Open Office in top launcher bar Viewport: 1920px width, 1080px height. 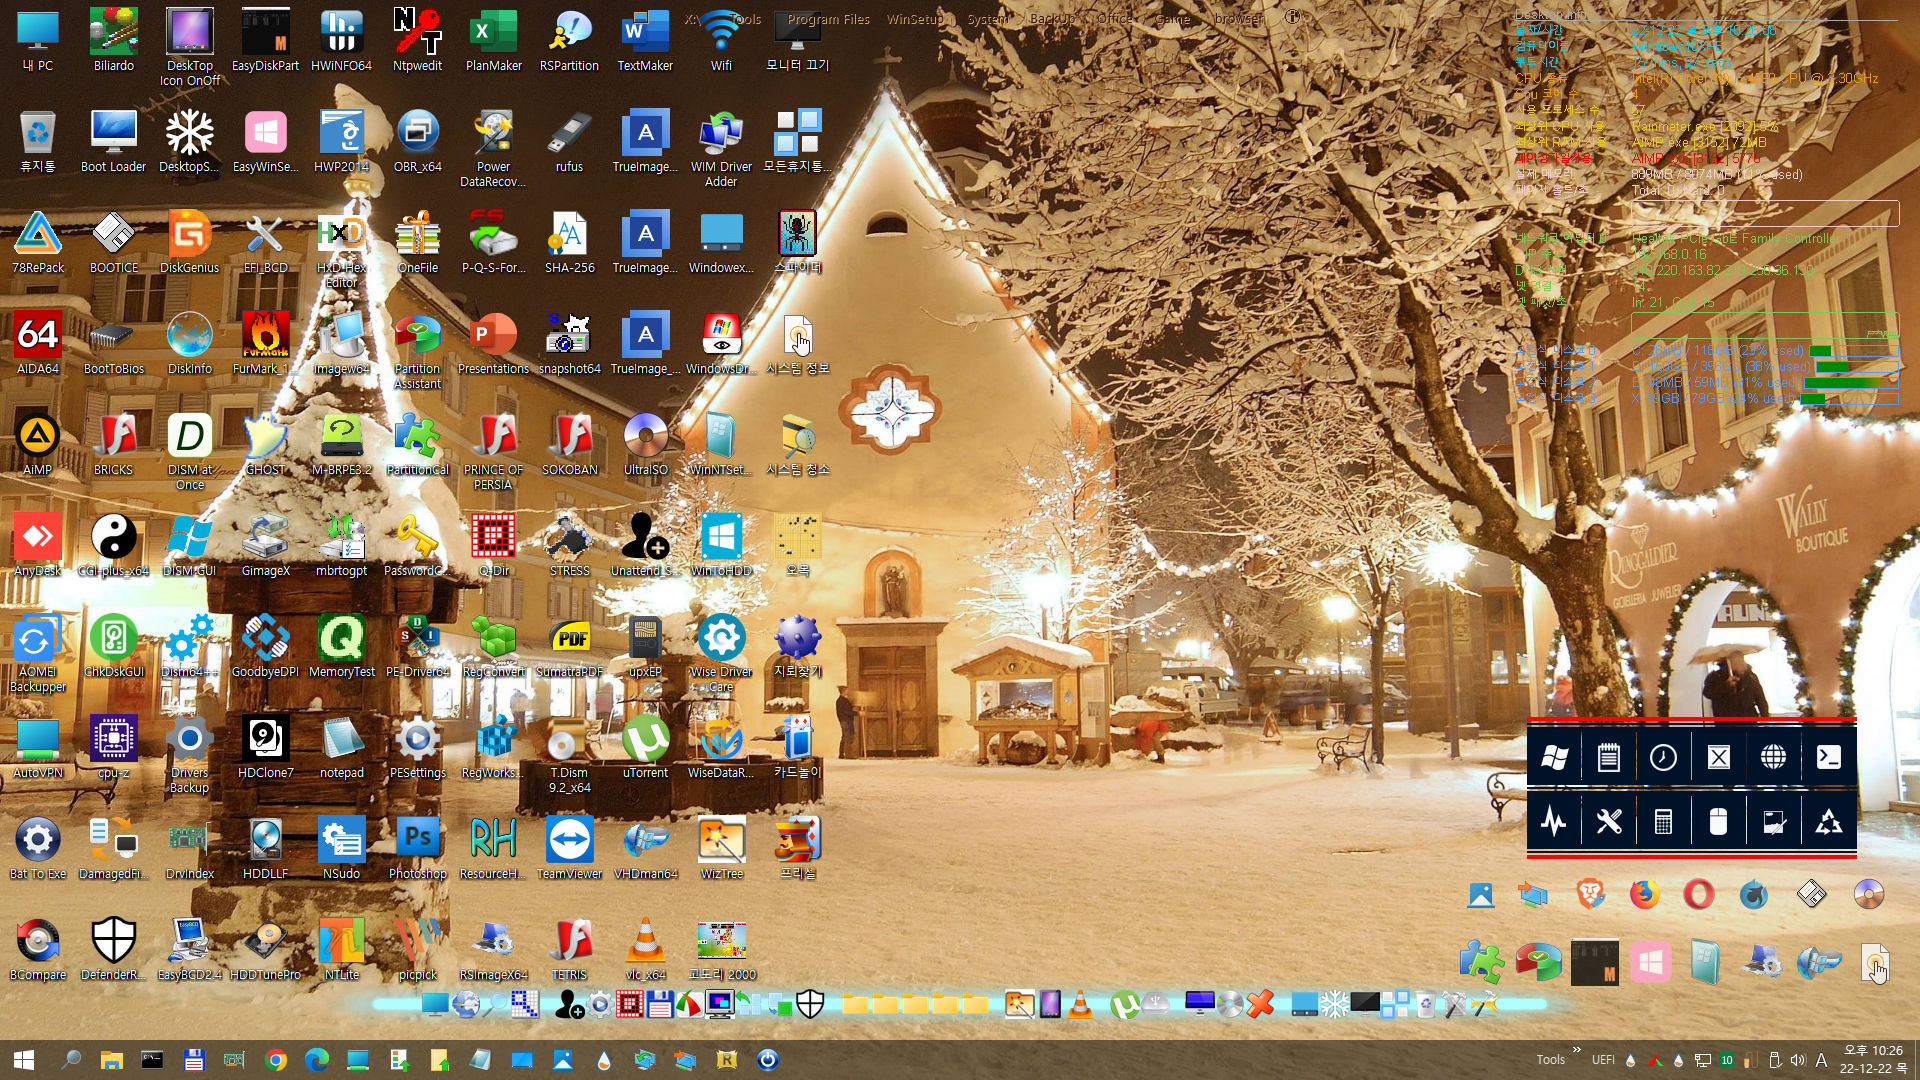point(1115,19)
